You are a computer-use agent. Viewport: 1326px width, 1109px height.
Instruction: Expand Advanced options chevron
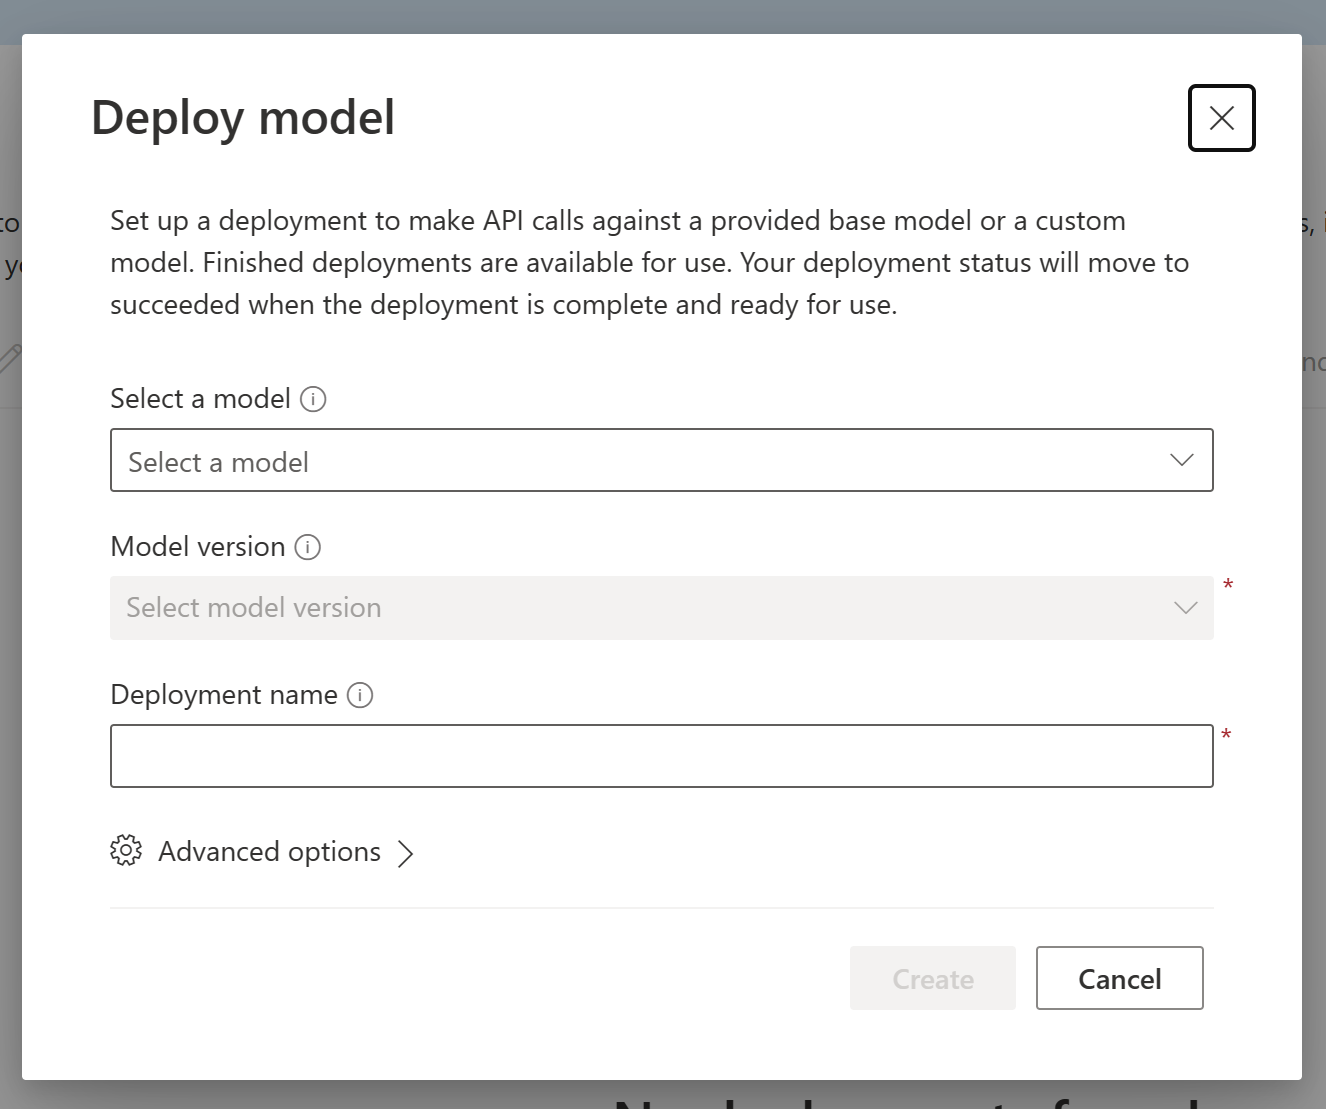(x=405, y=853)
